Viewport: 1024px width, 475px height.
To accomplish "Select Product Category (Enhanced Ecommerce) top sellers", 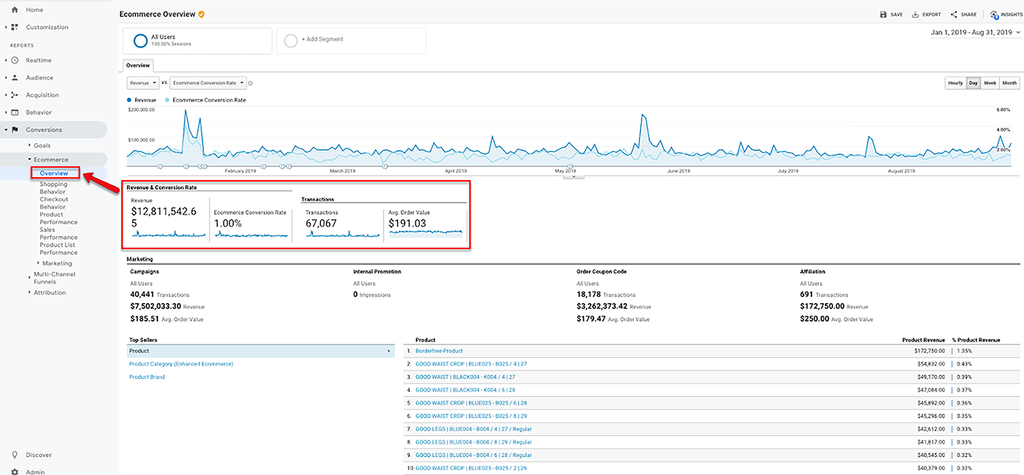I will click(x=181, y=364).
